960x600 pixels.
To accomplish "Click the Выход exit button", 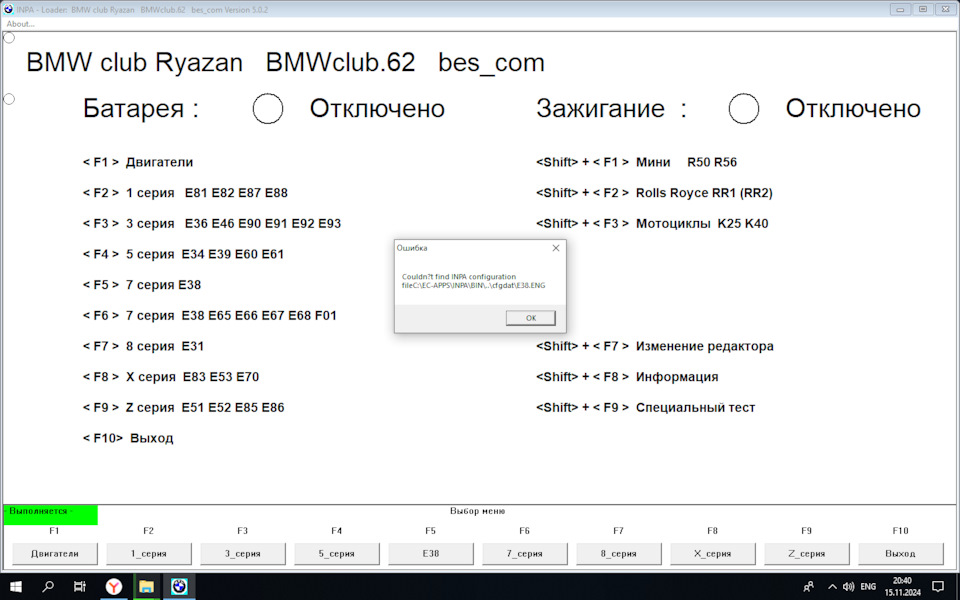I will pos(901,553).
